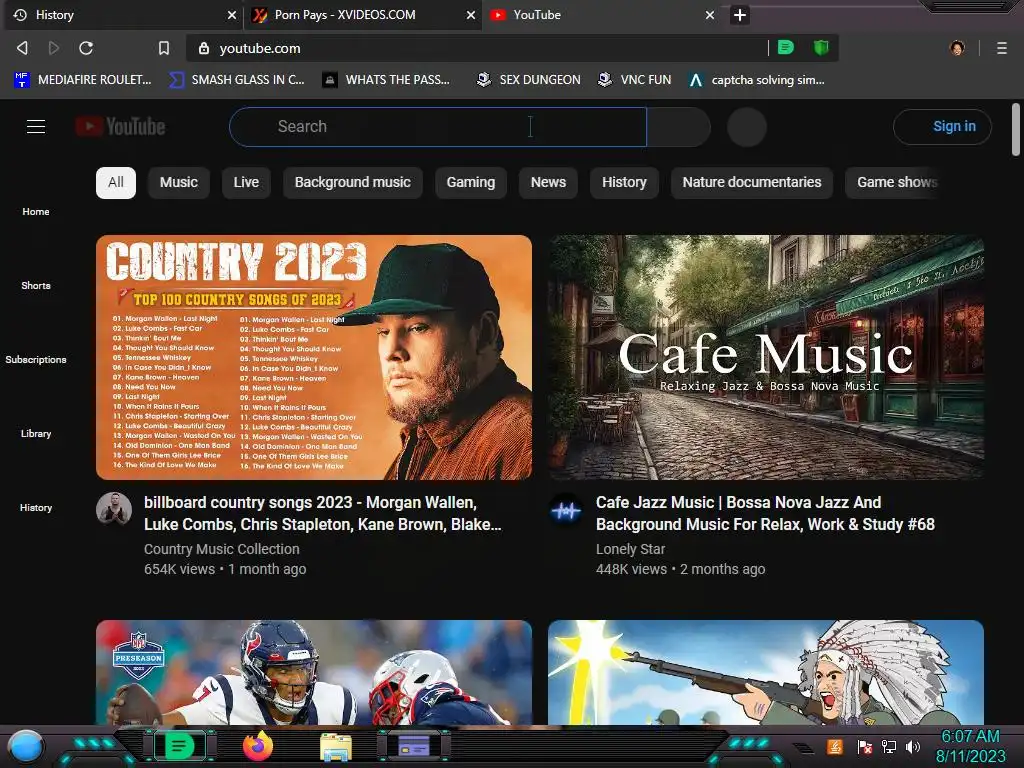The height and width of the screenshot is (768, 1024).
Task: Open Home in YouTube sidebar
Action: (36, 211)
